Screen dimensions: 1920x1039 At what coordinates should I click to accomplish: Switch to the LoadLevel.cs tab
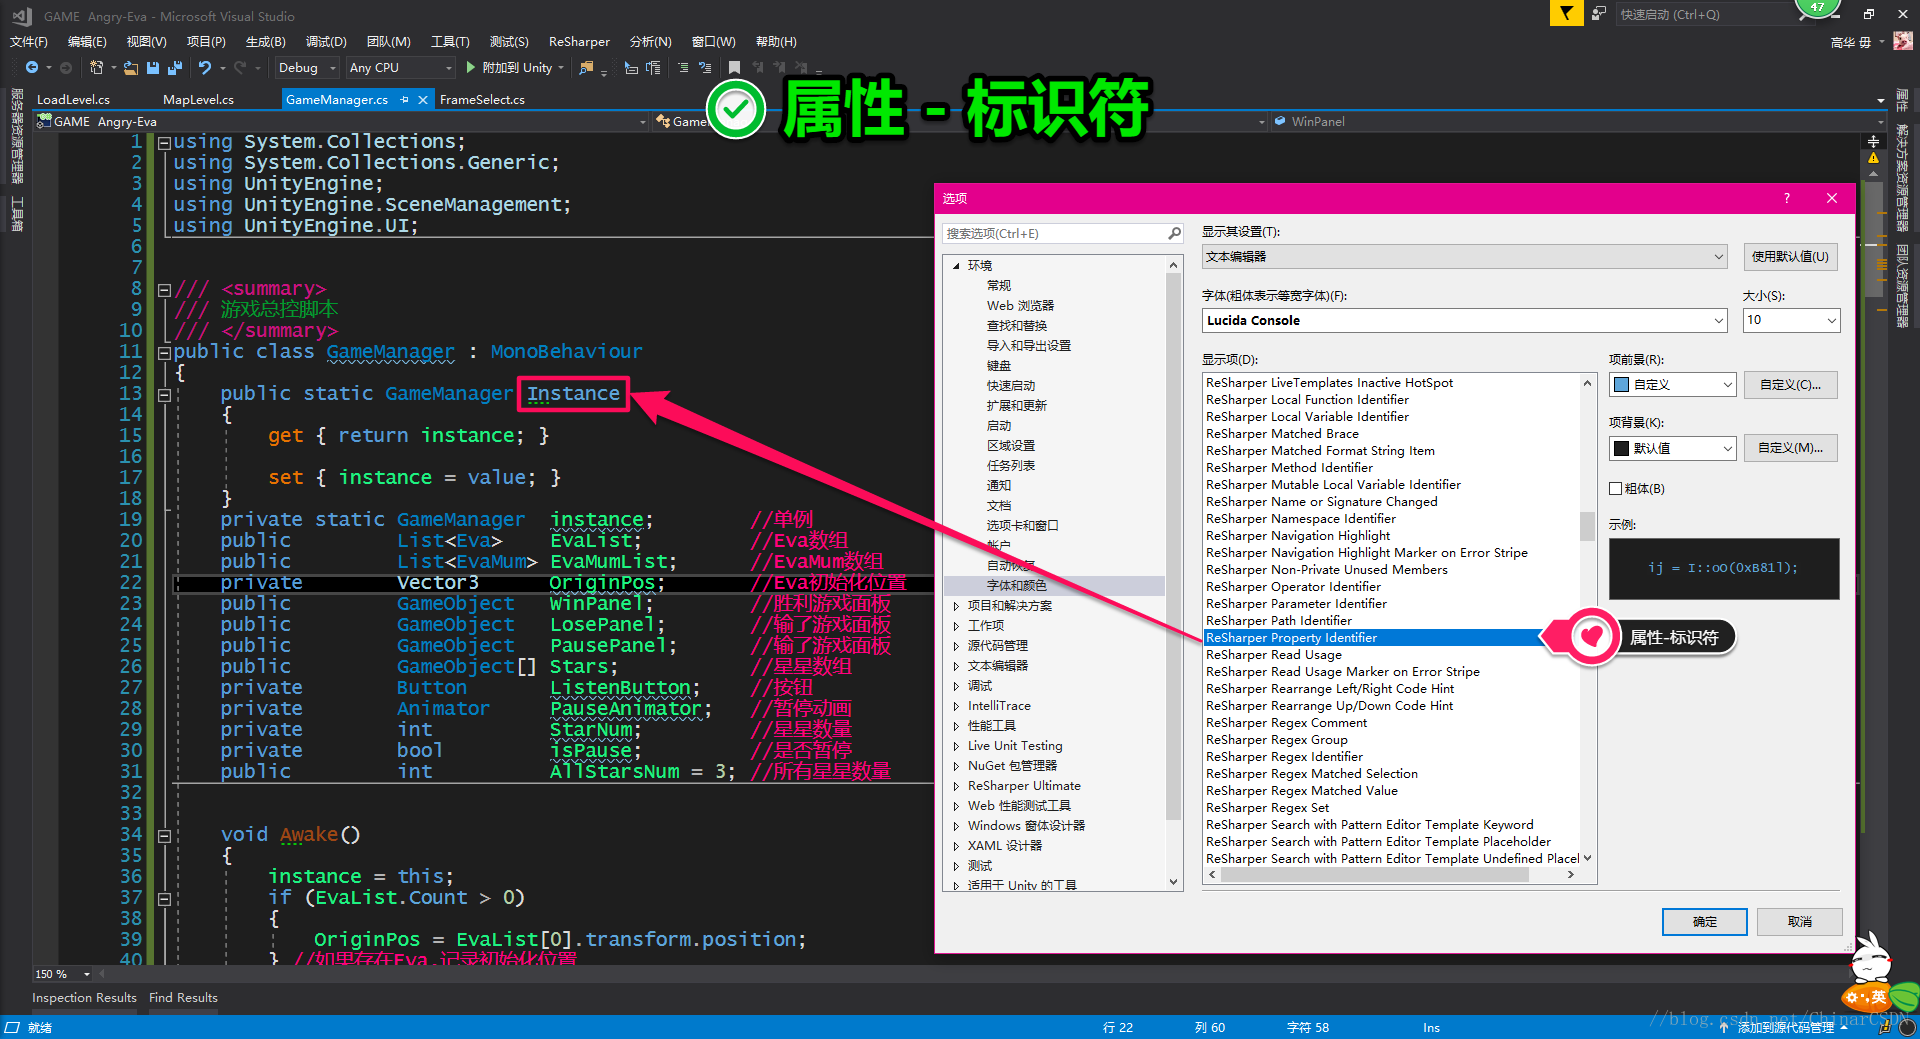(x=73, y=99)
